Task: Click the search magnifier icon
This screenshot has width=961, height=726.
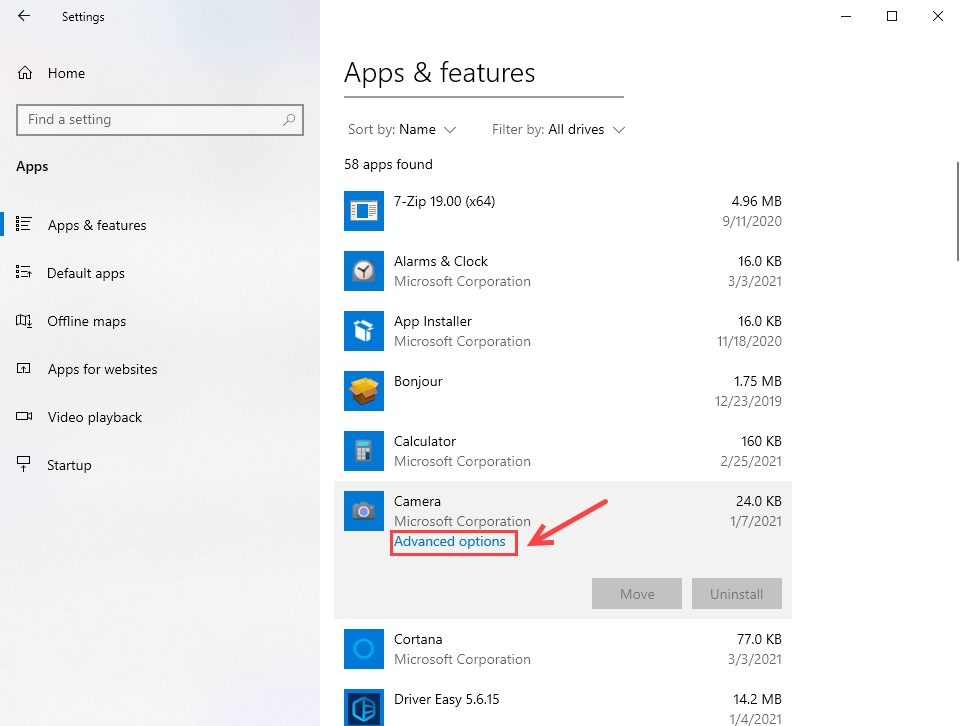Action: [289, 120]
